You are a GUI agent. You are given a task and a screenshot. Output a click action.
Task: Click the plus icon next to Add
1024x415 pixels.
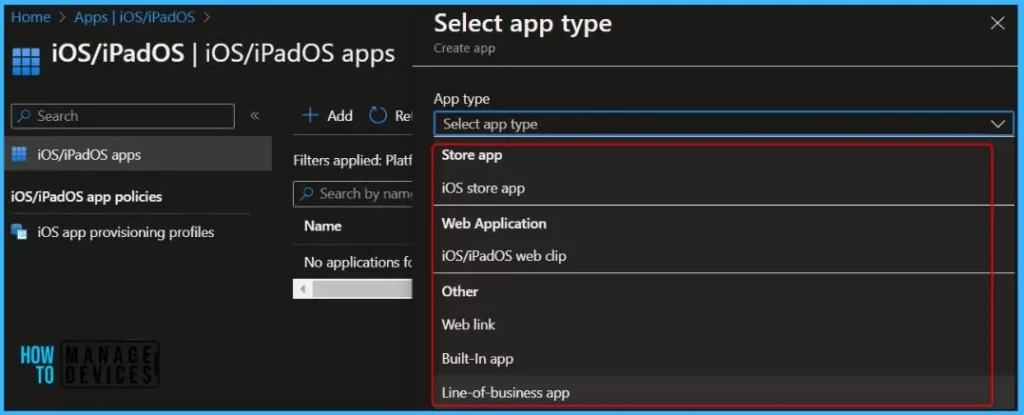(310, 116)
